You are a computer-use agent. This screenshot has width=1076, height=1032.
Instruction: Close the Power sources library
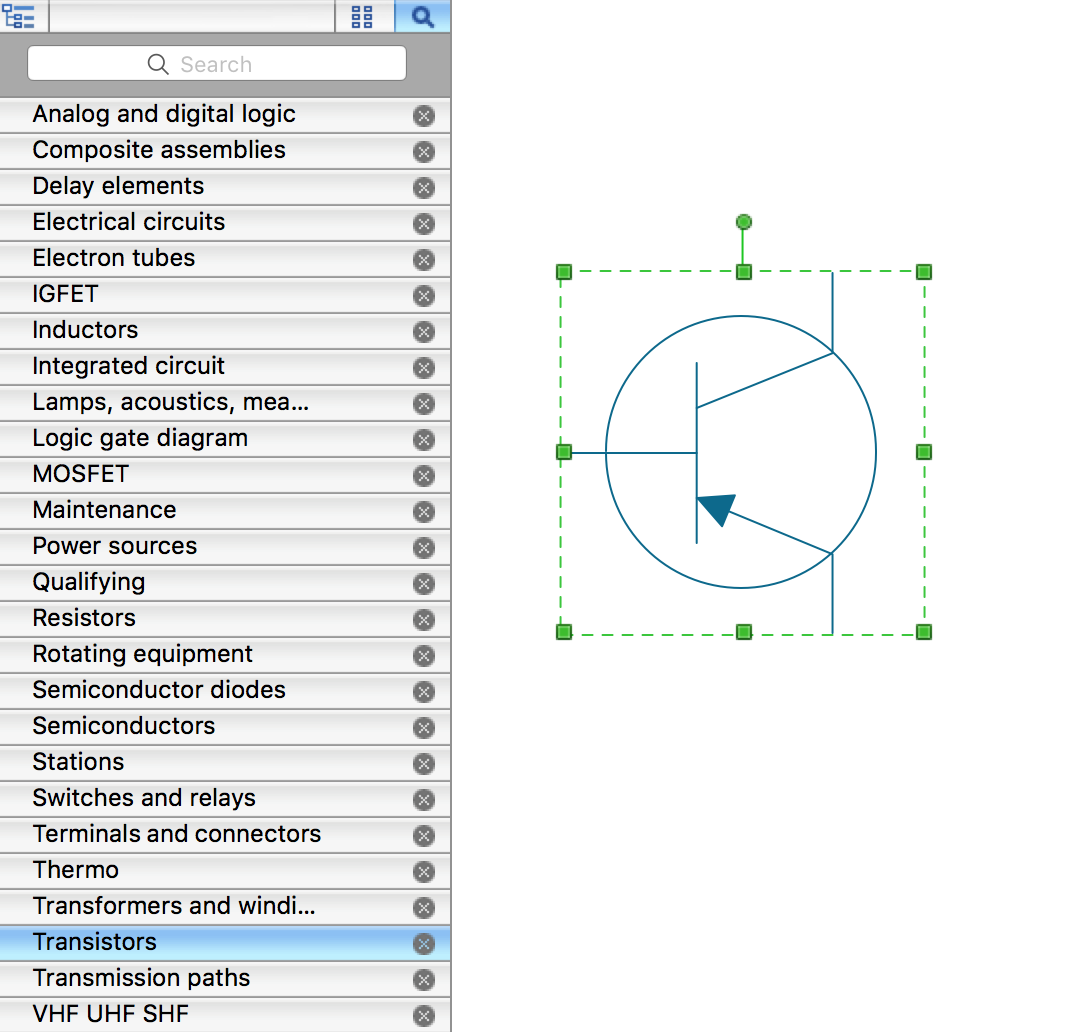coord(424,548)
